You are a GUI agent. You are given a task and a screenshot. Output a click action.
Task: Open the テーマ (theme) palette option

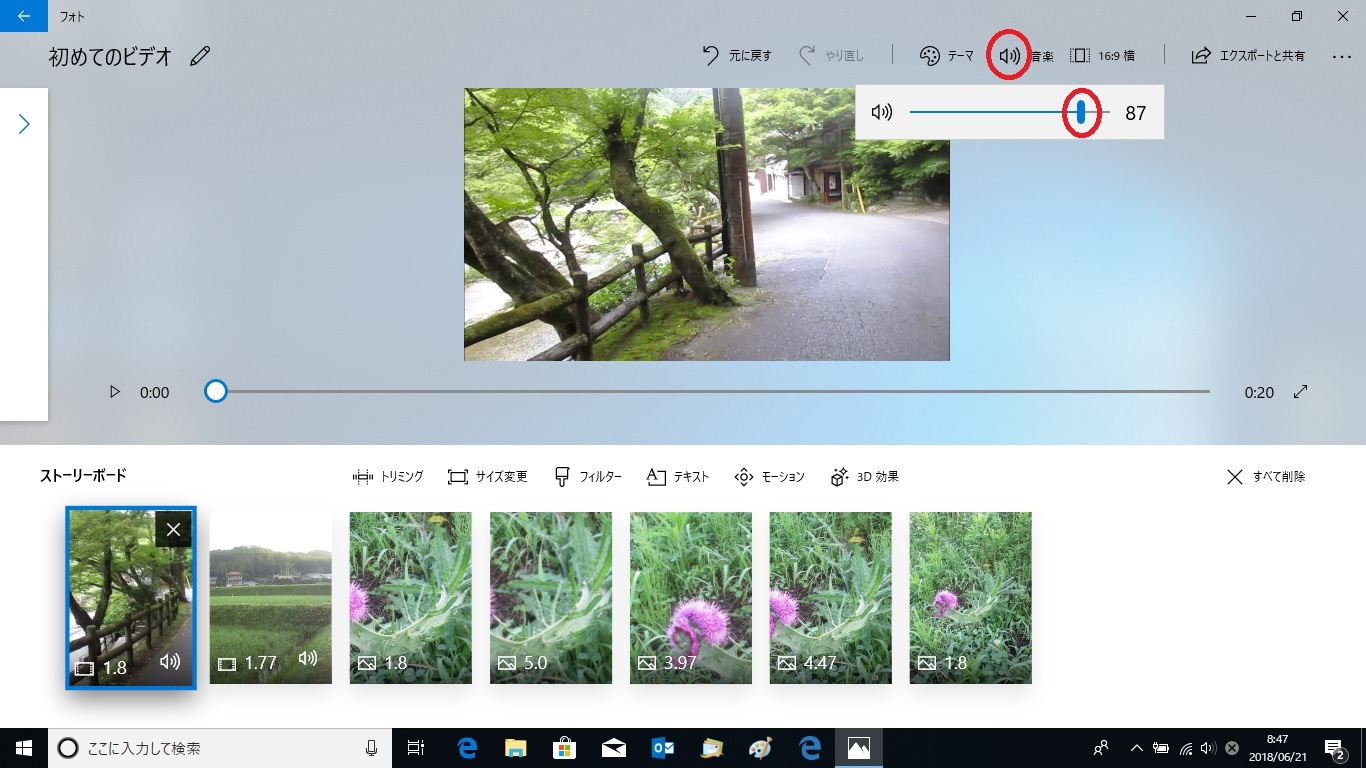[946, 56]
